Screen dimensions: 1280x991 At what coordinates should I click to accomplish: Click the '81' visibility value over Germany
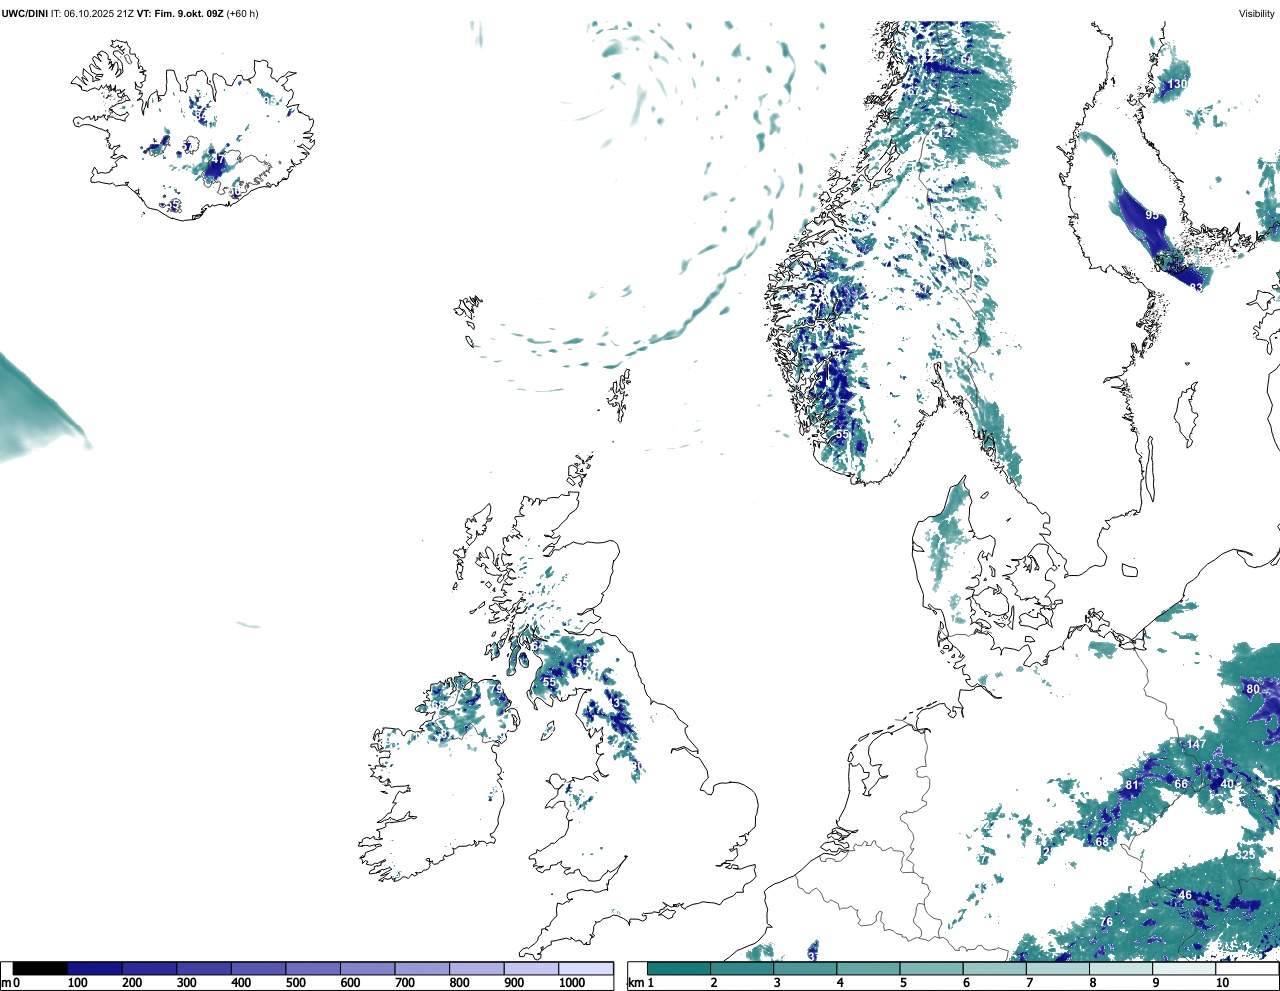1132,785
